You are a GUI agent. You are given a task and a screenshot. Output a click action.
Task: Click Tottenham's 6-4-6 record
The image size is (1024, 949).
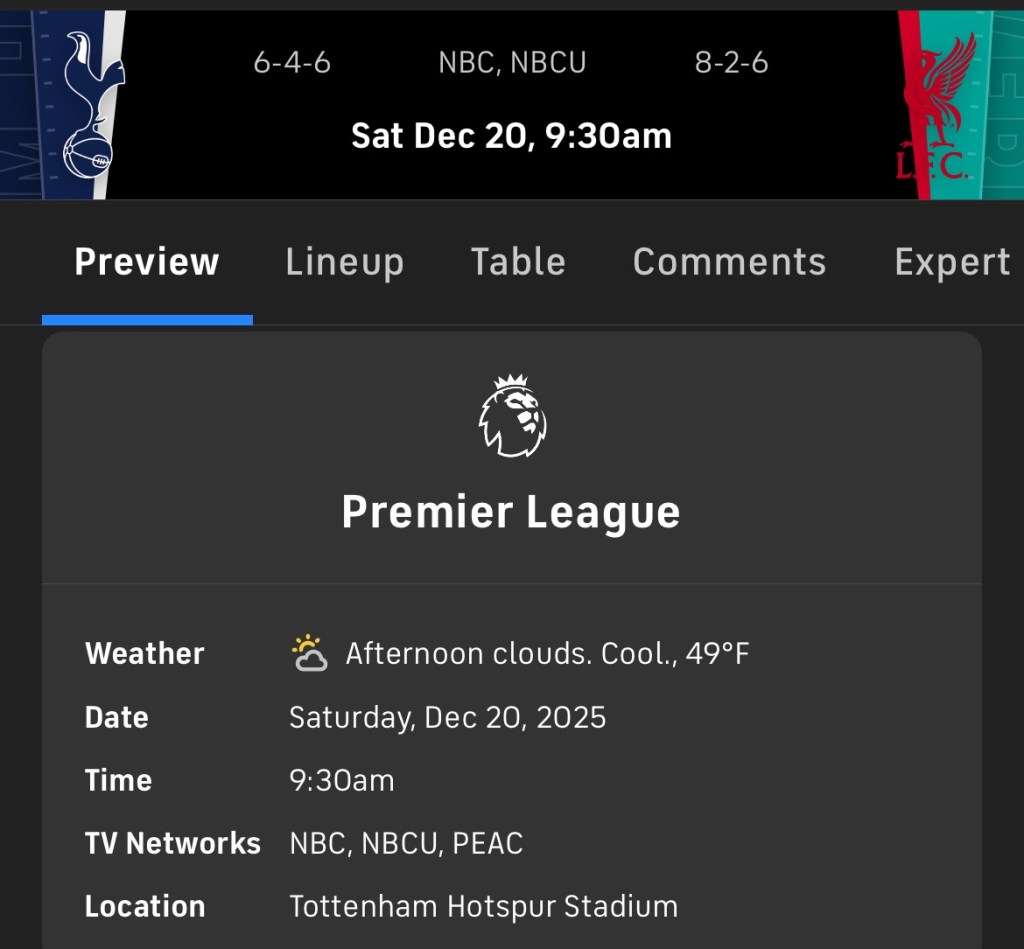tap(292, 63)
